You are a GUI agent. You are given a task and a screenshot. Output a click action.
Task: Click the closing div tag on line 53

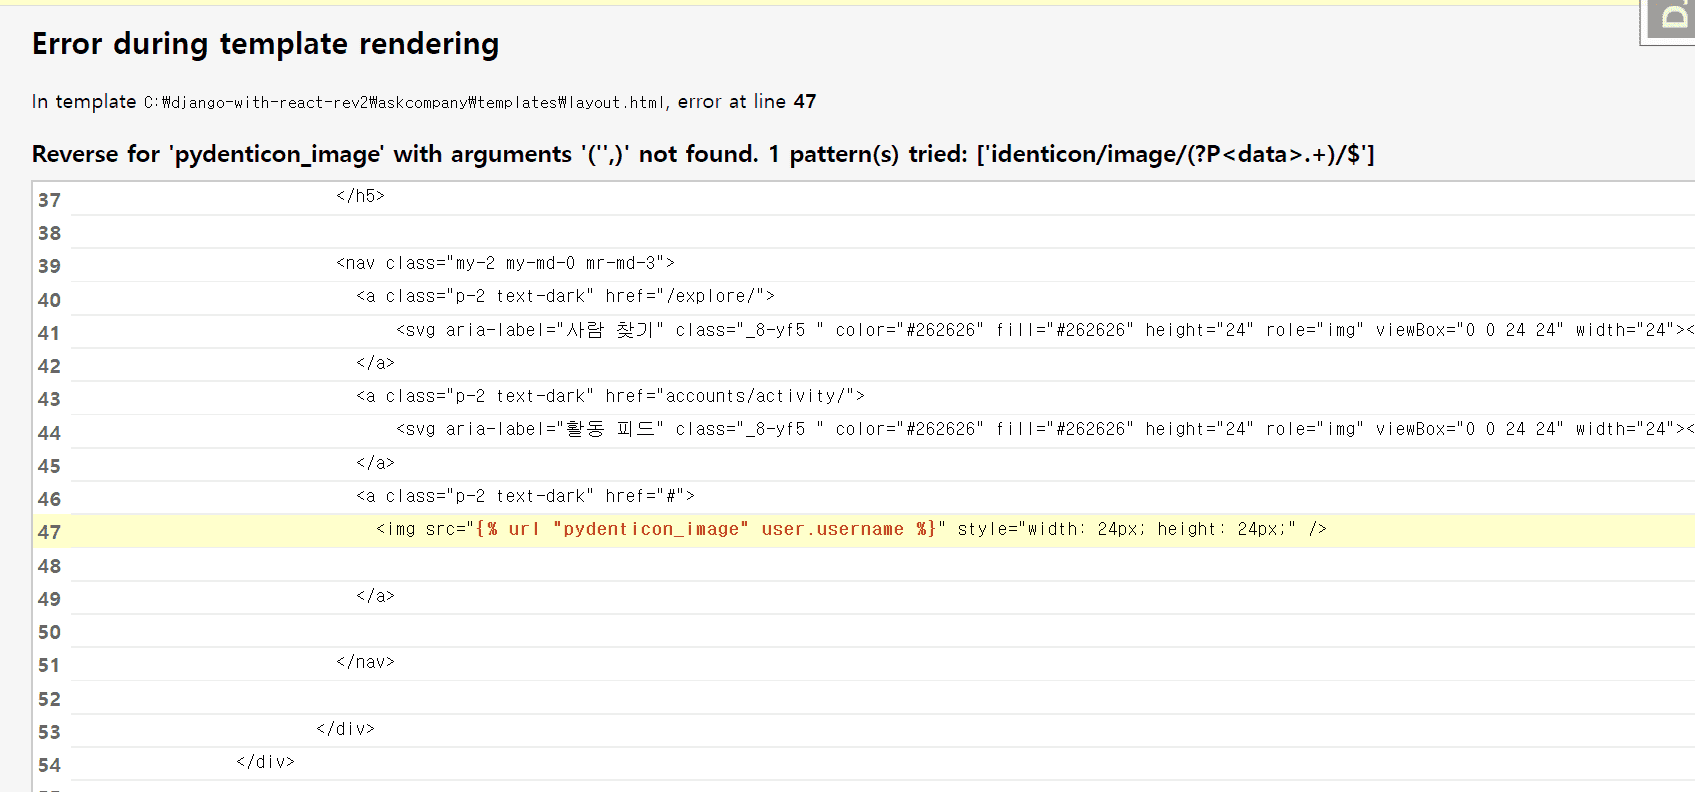tap(345, 729)
